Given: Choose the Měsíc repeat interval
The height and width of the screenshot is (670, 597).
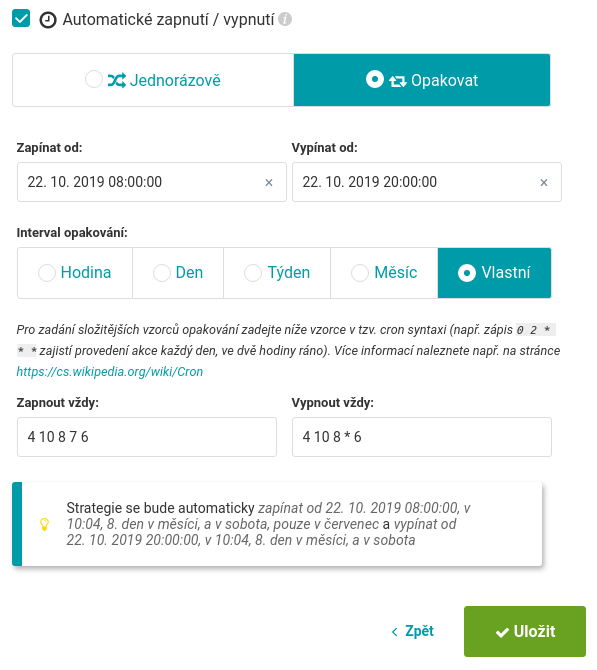Looking at the screenshot, I should [384, 273].
